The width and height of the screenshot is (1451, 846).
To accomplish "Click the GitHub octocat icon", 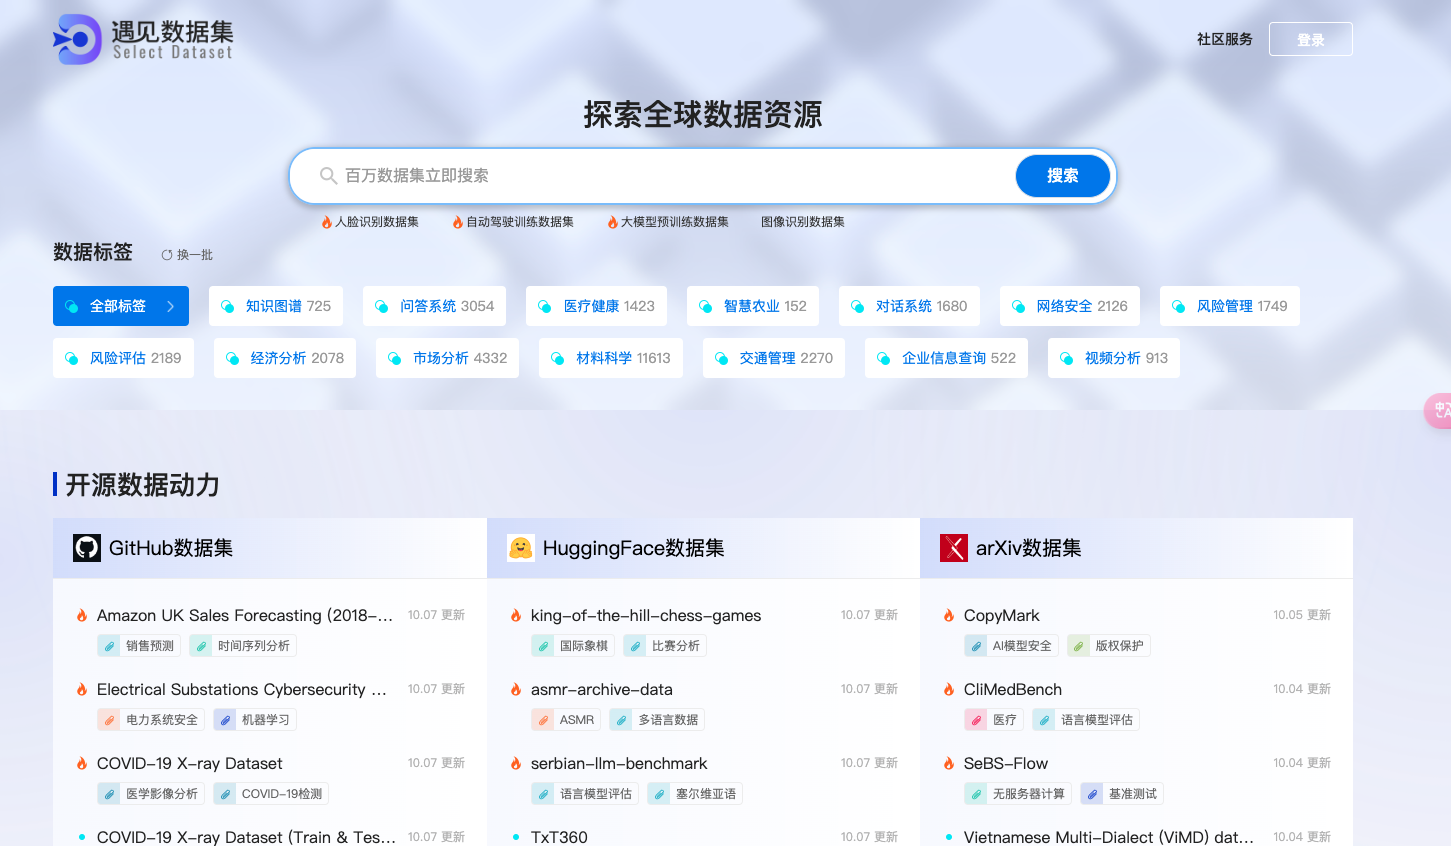I will point(87,548).
